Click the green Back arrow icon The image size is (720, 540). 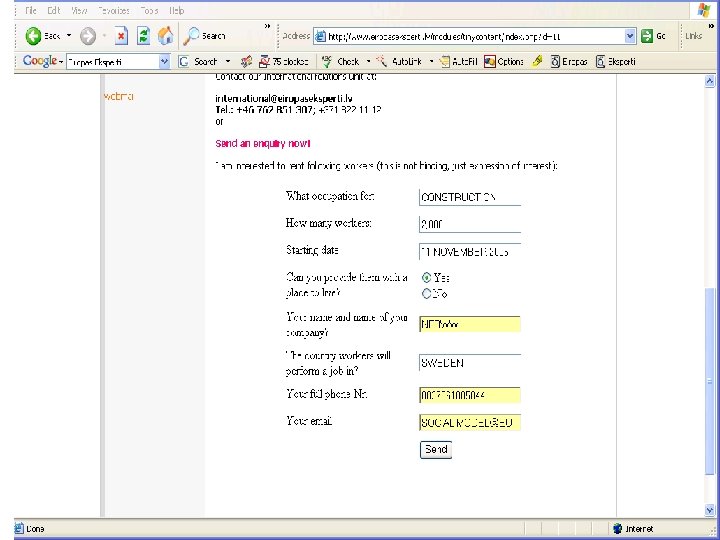pyautogui.click(x=33, y=36)
